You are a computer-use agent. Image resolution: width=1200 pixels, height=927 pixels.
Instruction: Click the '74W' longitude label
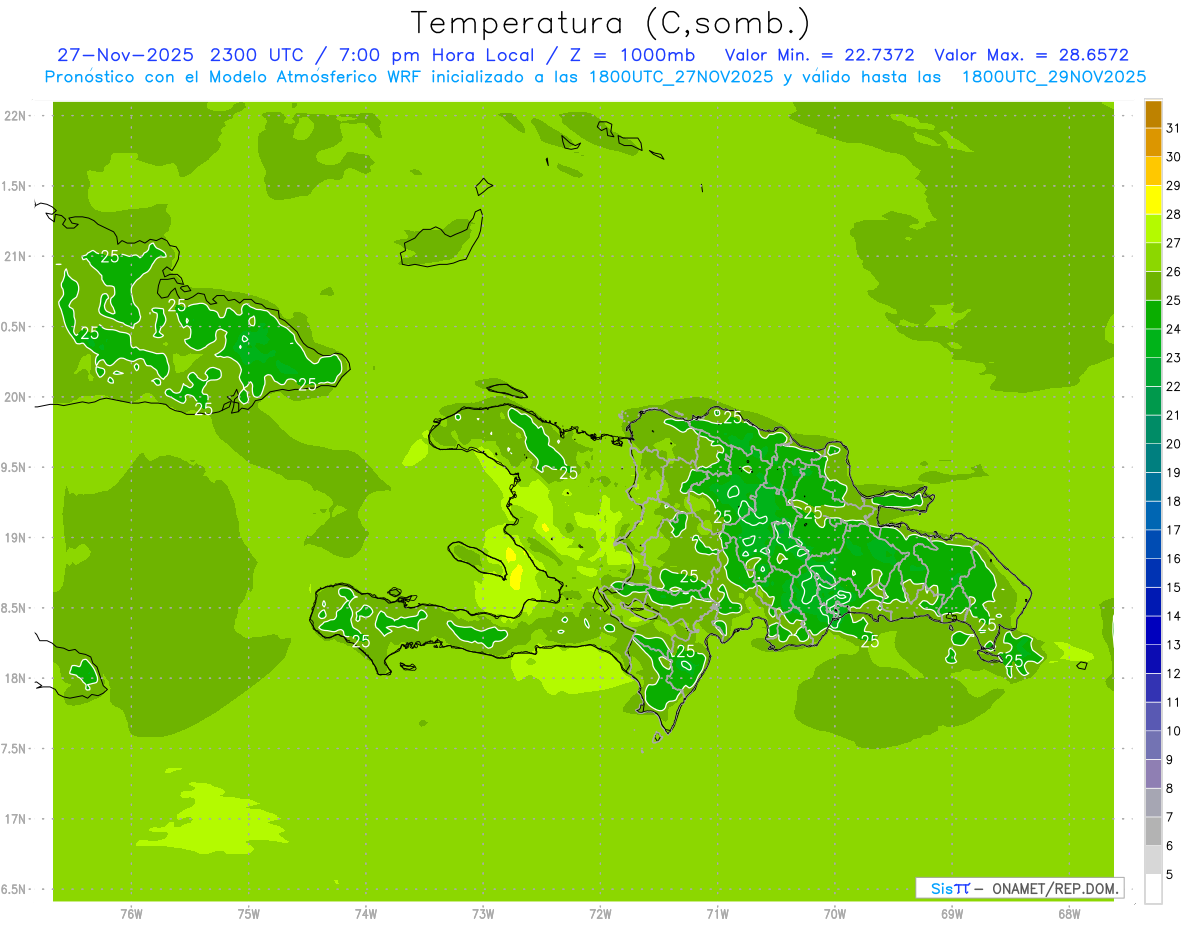(365, 914)
